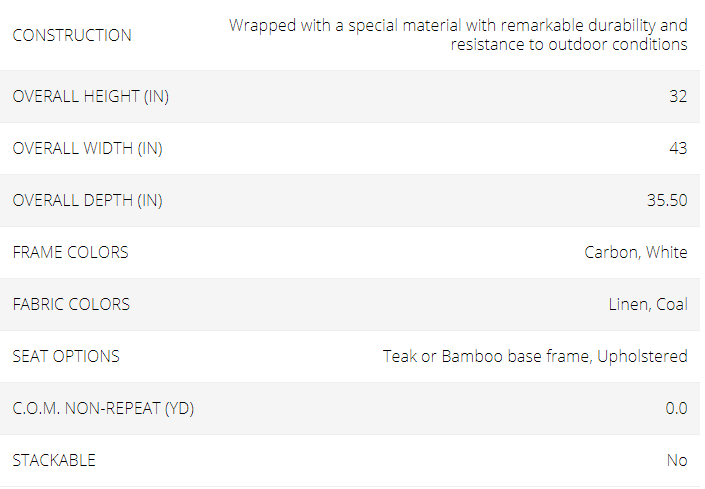Image resolution: width=705 pixels, height=489 pixels.
Task: Click the SEAT OPTIONS label
Action: pos(66,356)
